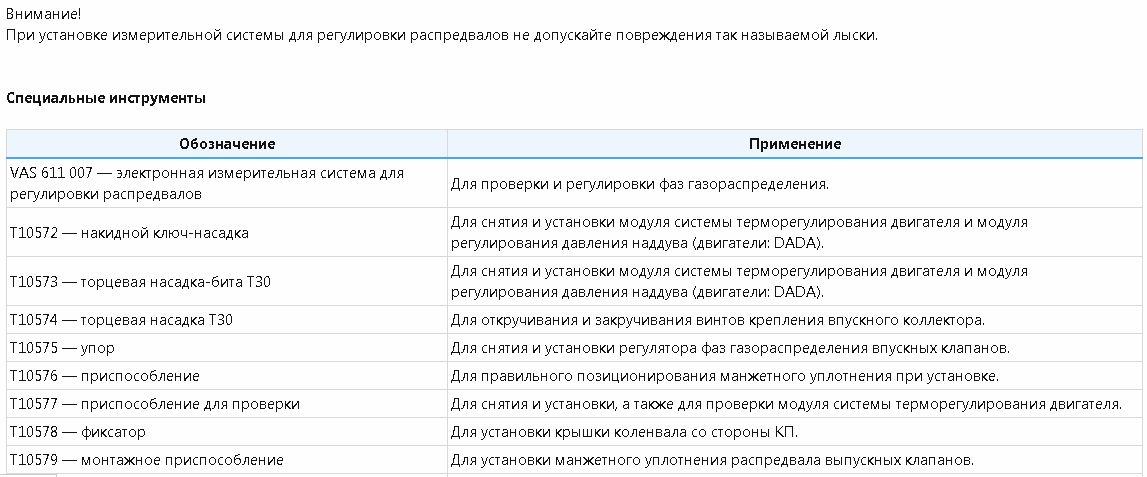This screenshot has width=1147, height=477.
Task: Click the intake valve timing regulator description
Action: tap(730, 348)
